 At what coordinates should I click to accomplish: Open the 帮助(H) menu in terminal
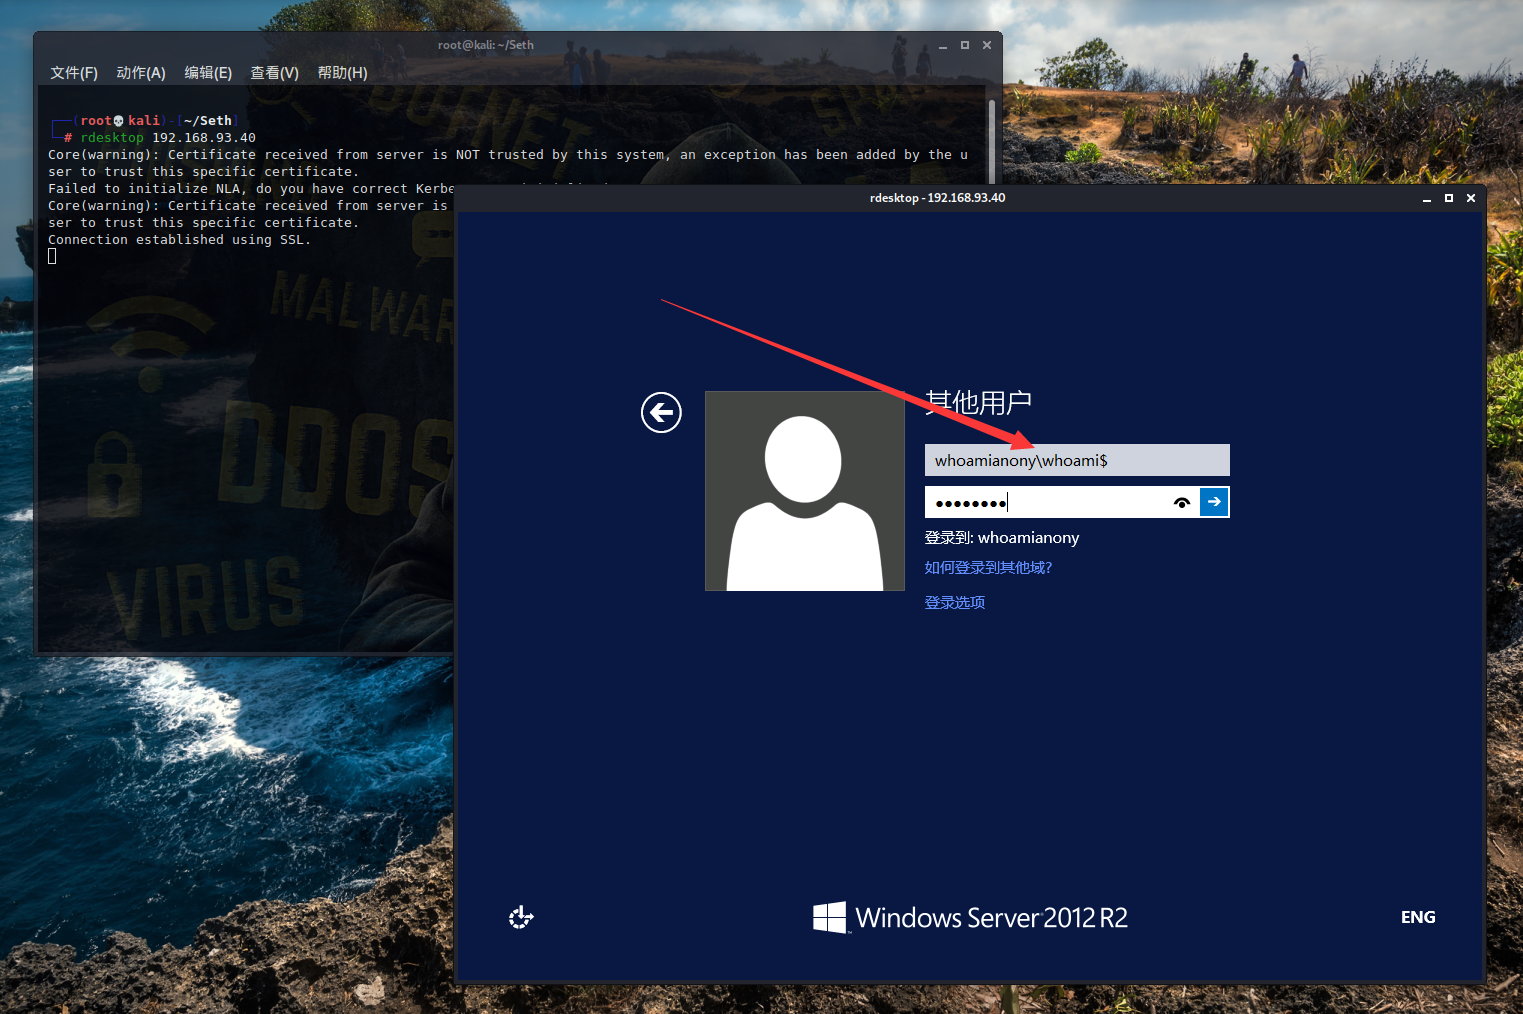pos(342,73)
